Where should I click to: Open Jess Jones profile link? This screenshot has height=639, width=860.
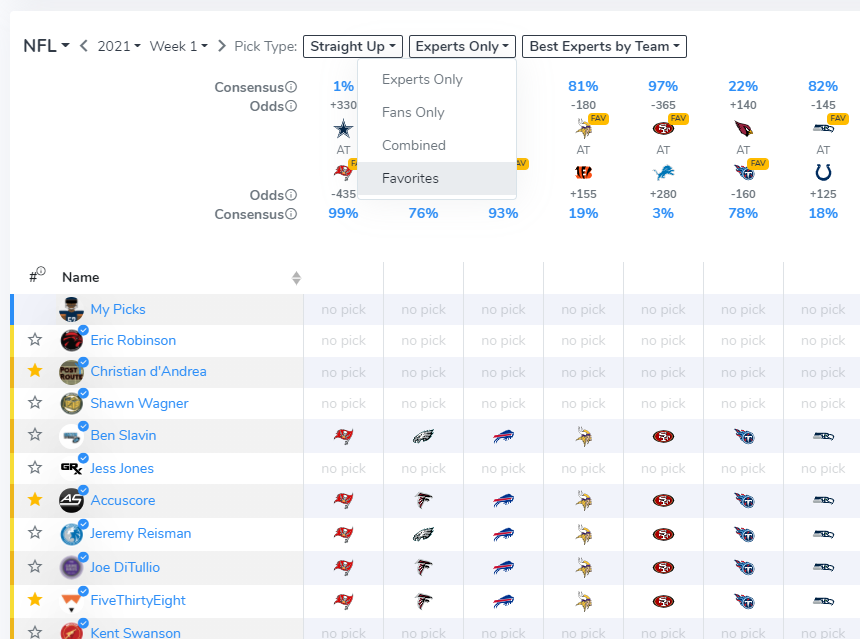[122, 468]
